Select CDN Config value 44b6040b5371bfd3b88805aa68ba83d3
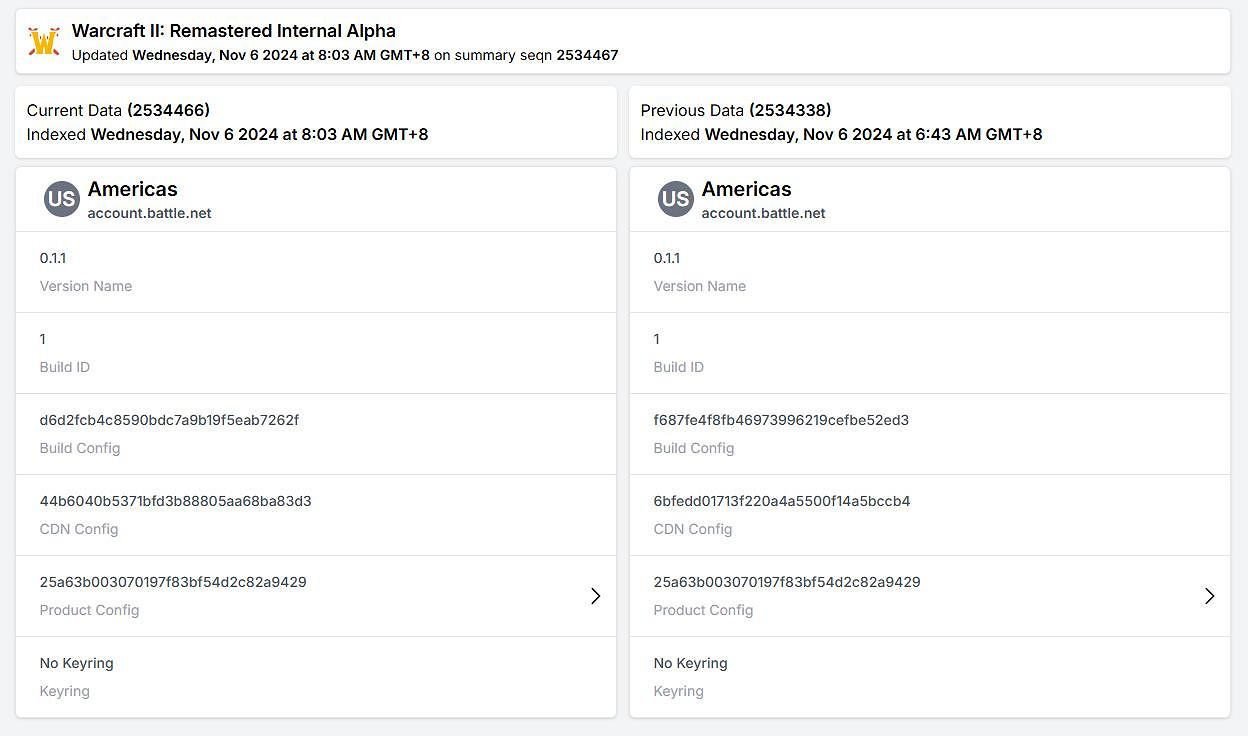 175,501
